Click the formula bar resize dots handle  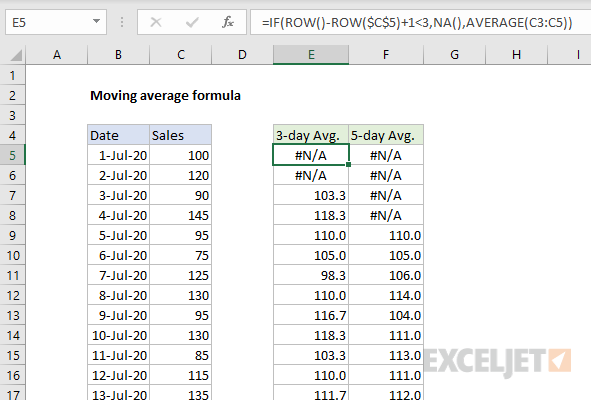pyautogui.click(x=122, y=23)
